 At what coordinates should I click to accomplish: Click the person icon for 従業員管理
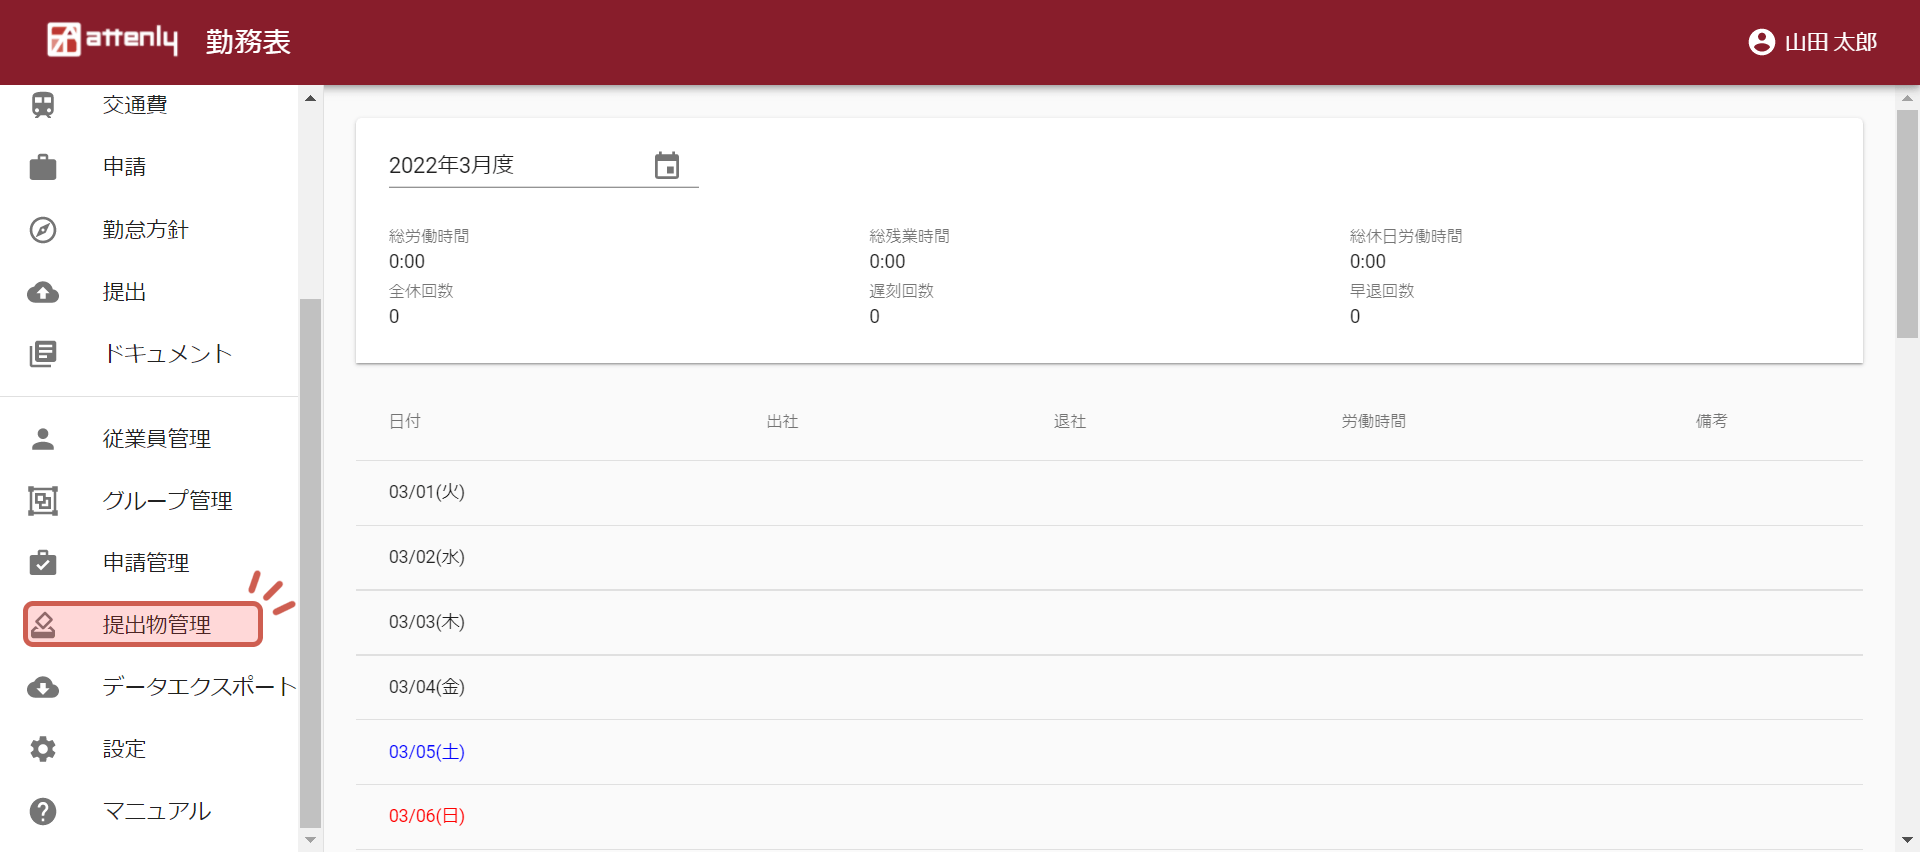pyautogui.click(x=43, y=439)
